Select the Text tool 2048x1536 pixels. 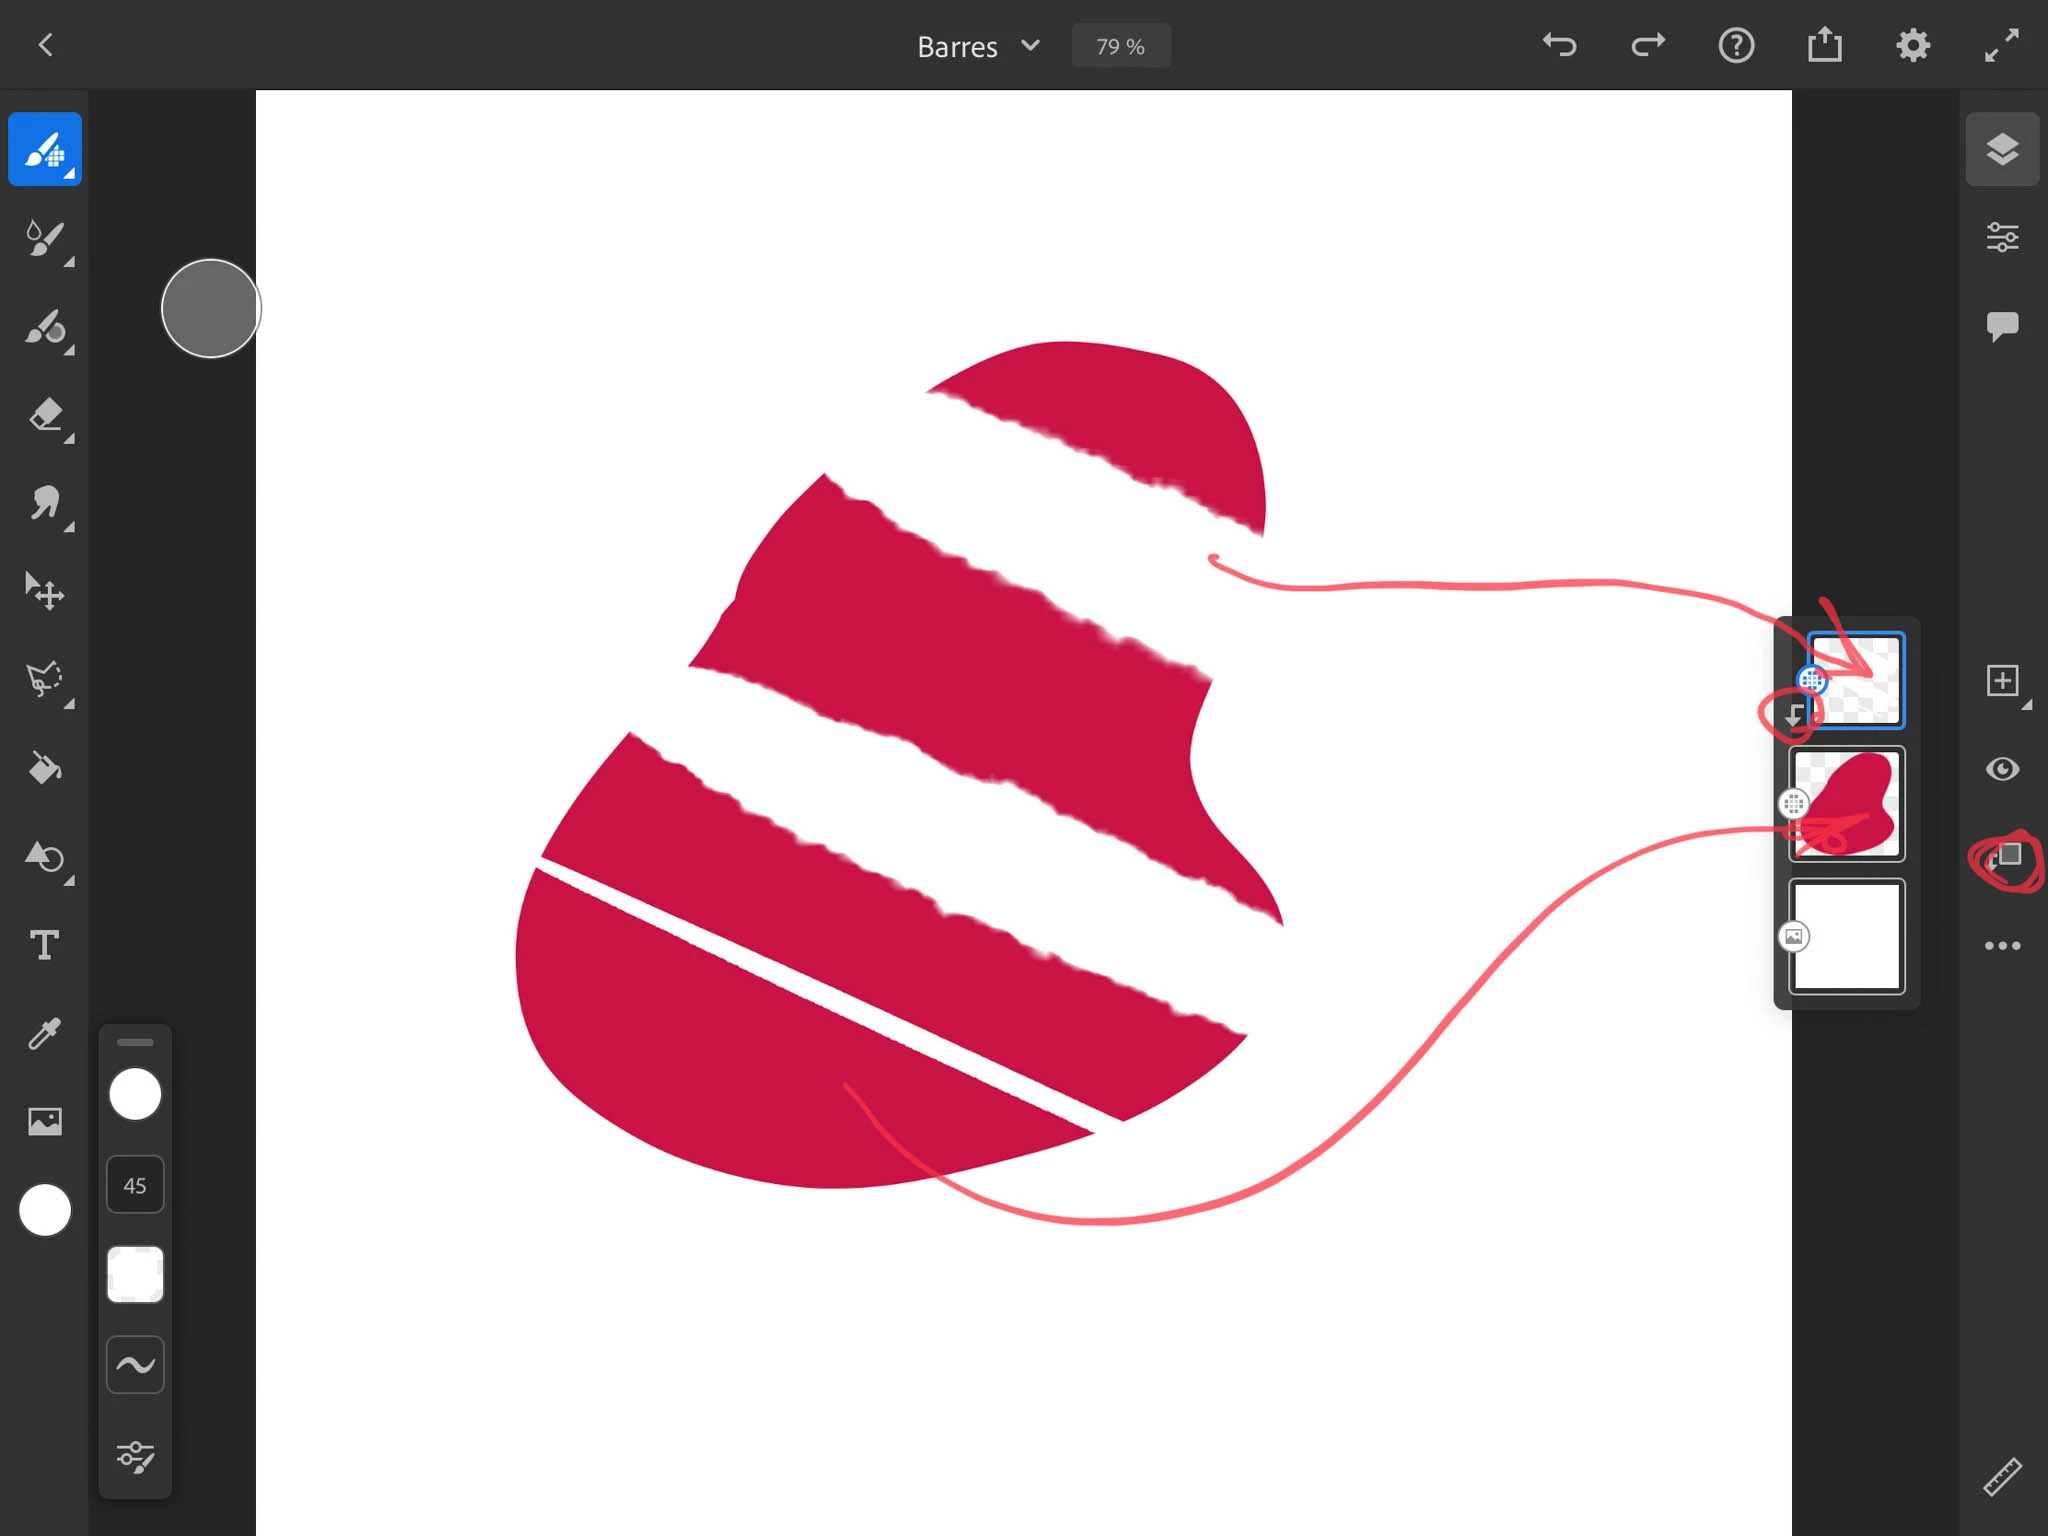45,945
